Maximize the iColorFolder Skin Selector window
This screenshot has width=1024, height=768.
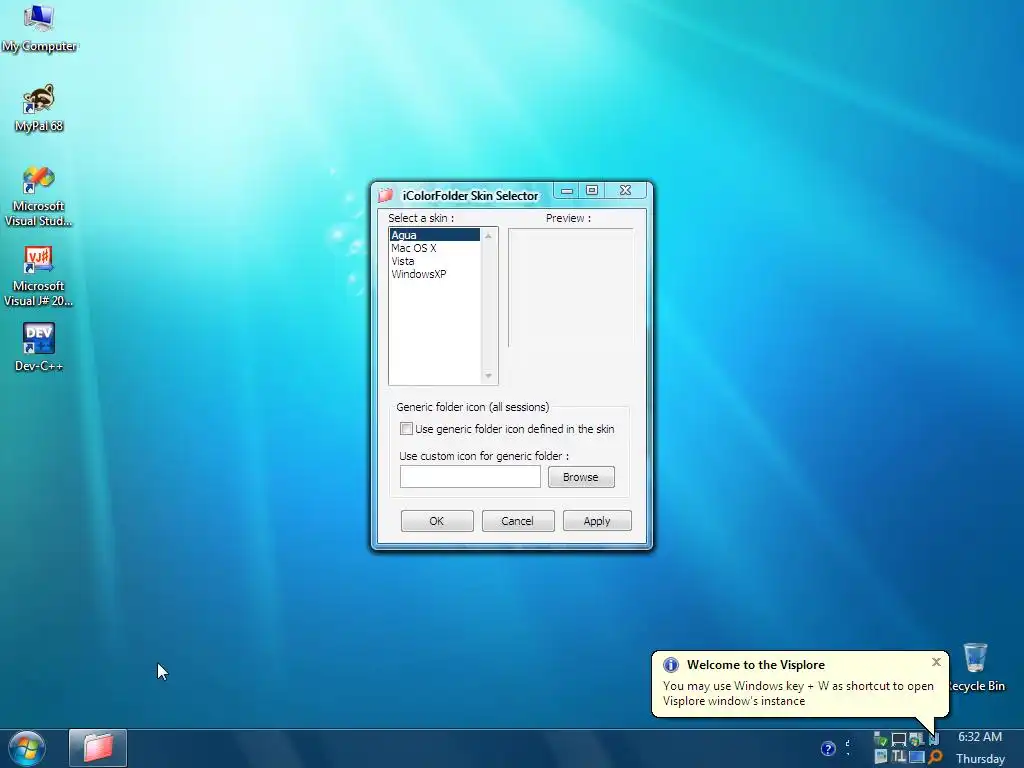(592, 190)
